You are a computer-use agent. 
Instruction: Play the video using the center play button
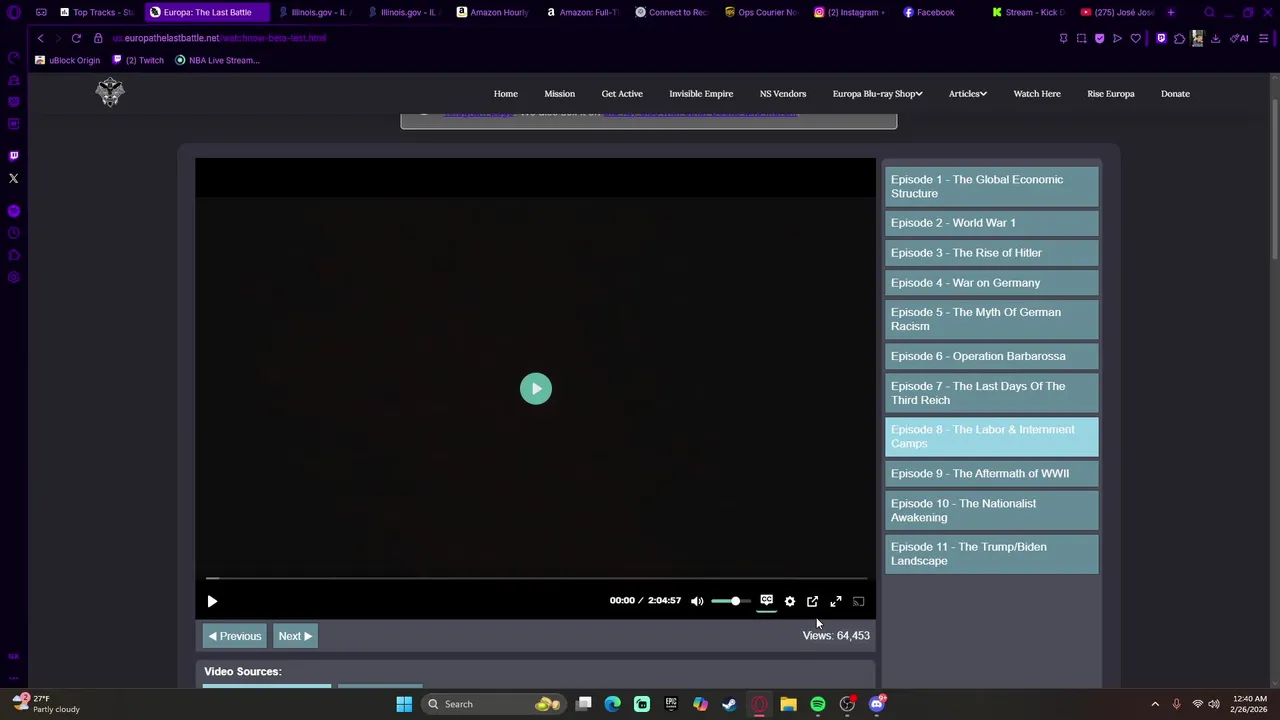(x=536, y=389)
